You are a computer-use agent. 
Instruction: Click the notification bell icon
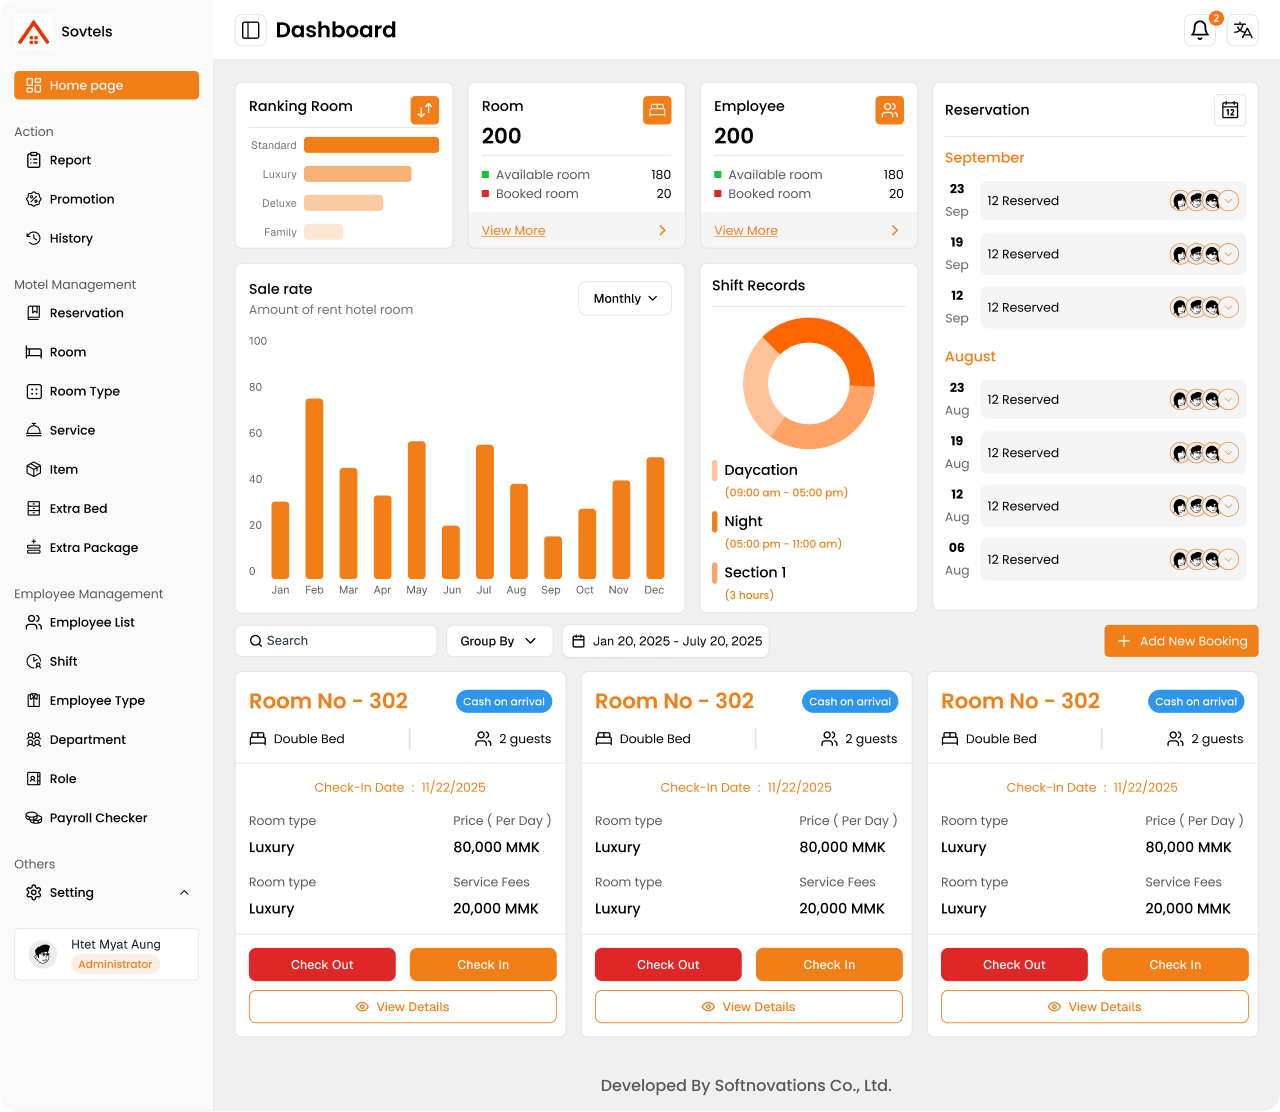point(1199,30)
